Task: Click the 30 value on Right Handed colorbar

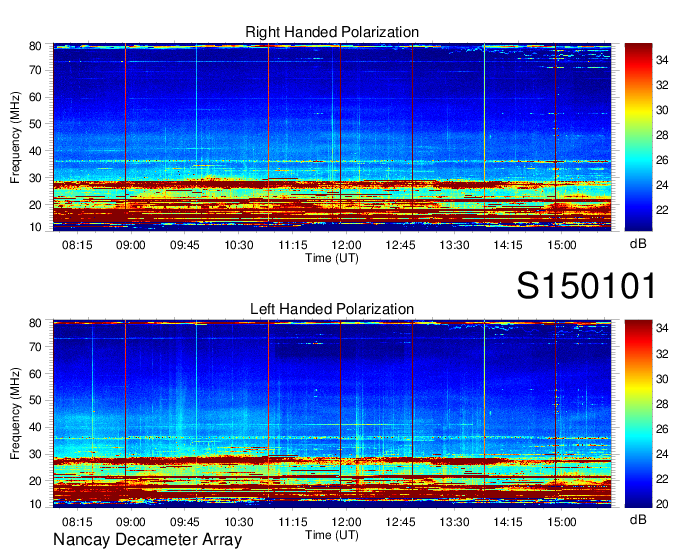Action: click(662, 110)
